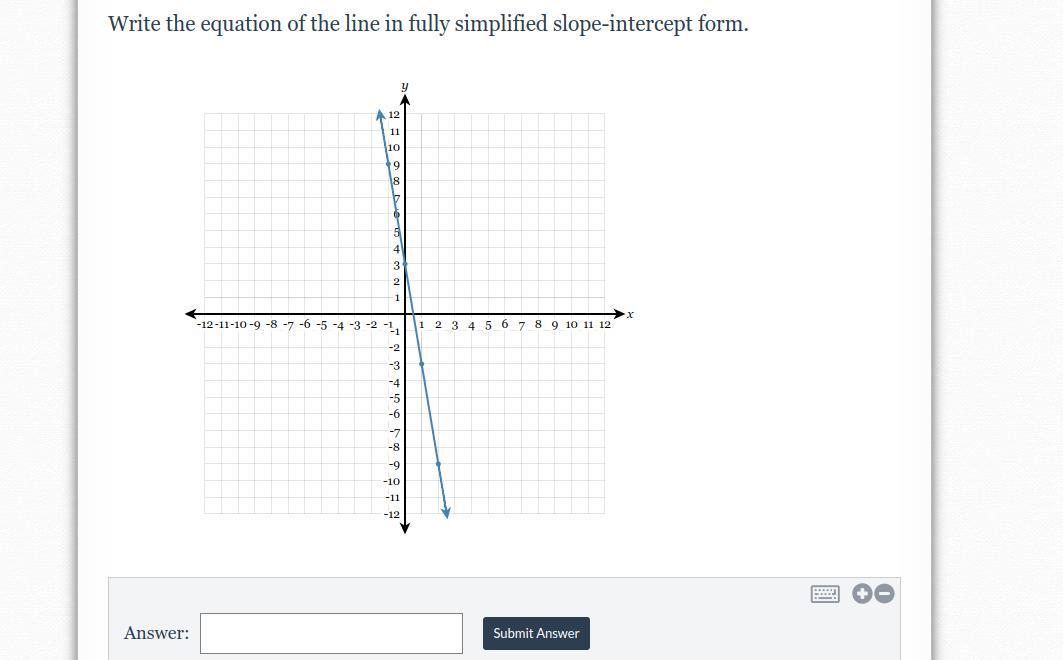Screen dimensions: 1063x660
Task: Click the plotted point at (1, -3)
Action: click(x=422, y=364)
